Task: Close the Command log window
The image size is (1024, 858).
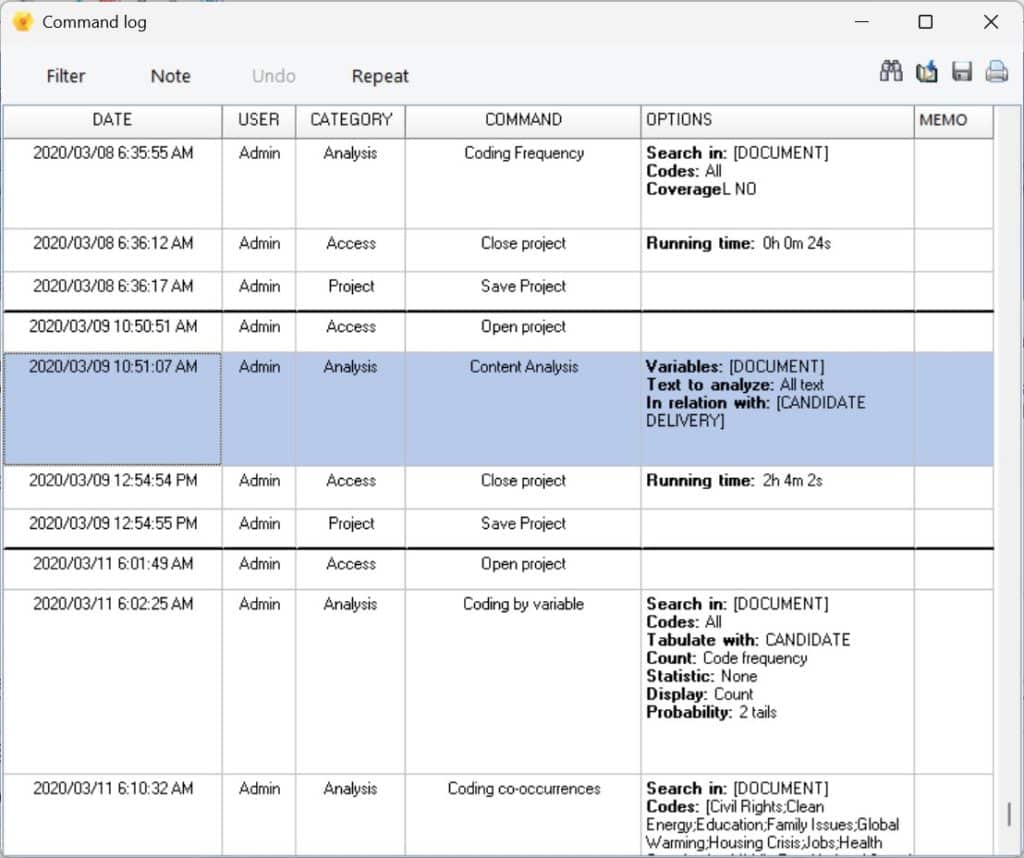Action: click(991, 22)
